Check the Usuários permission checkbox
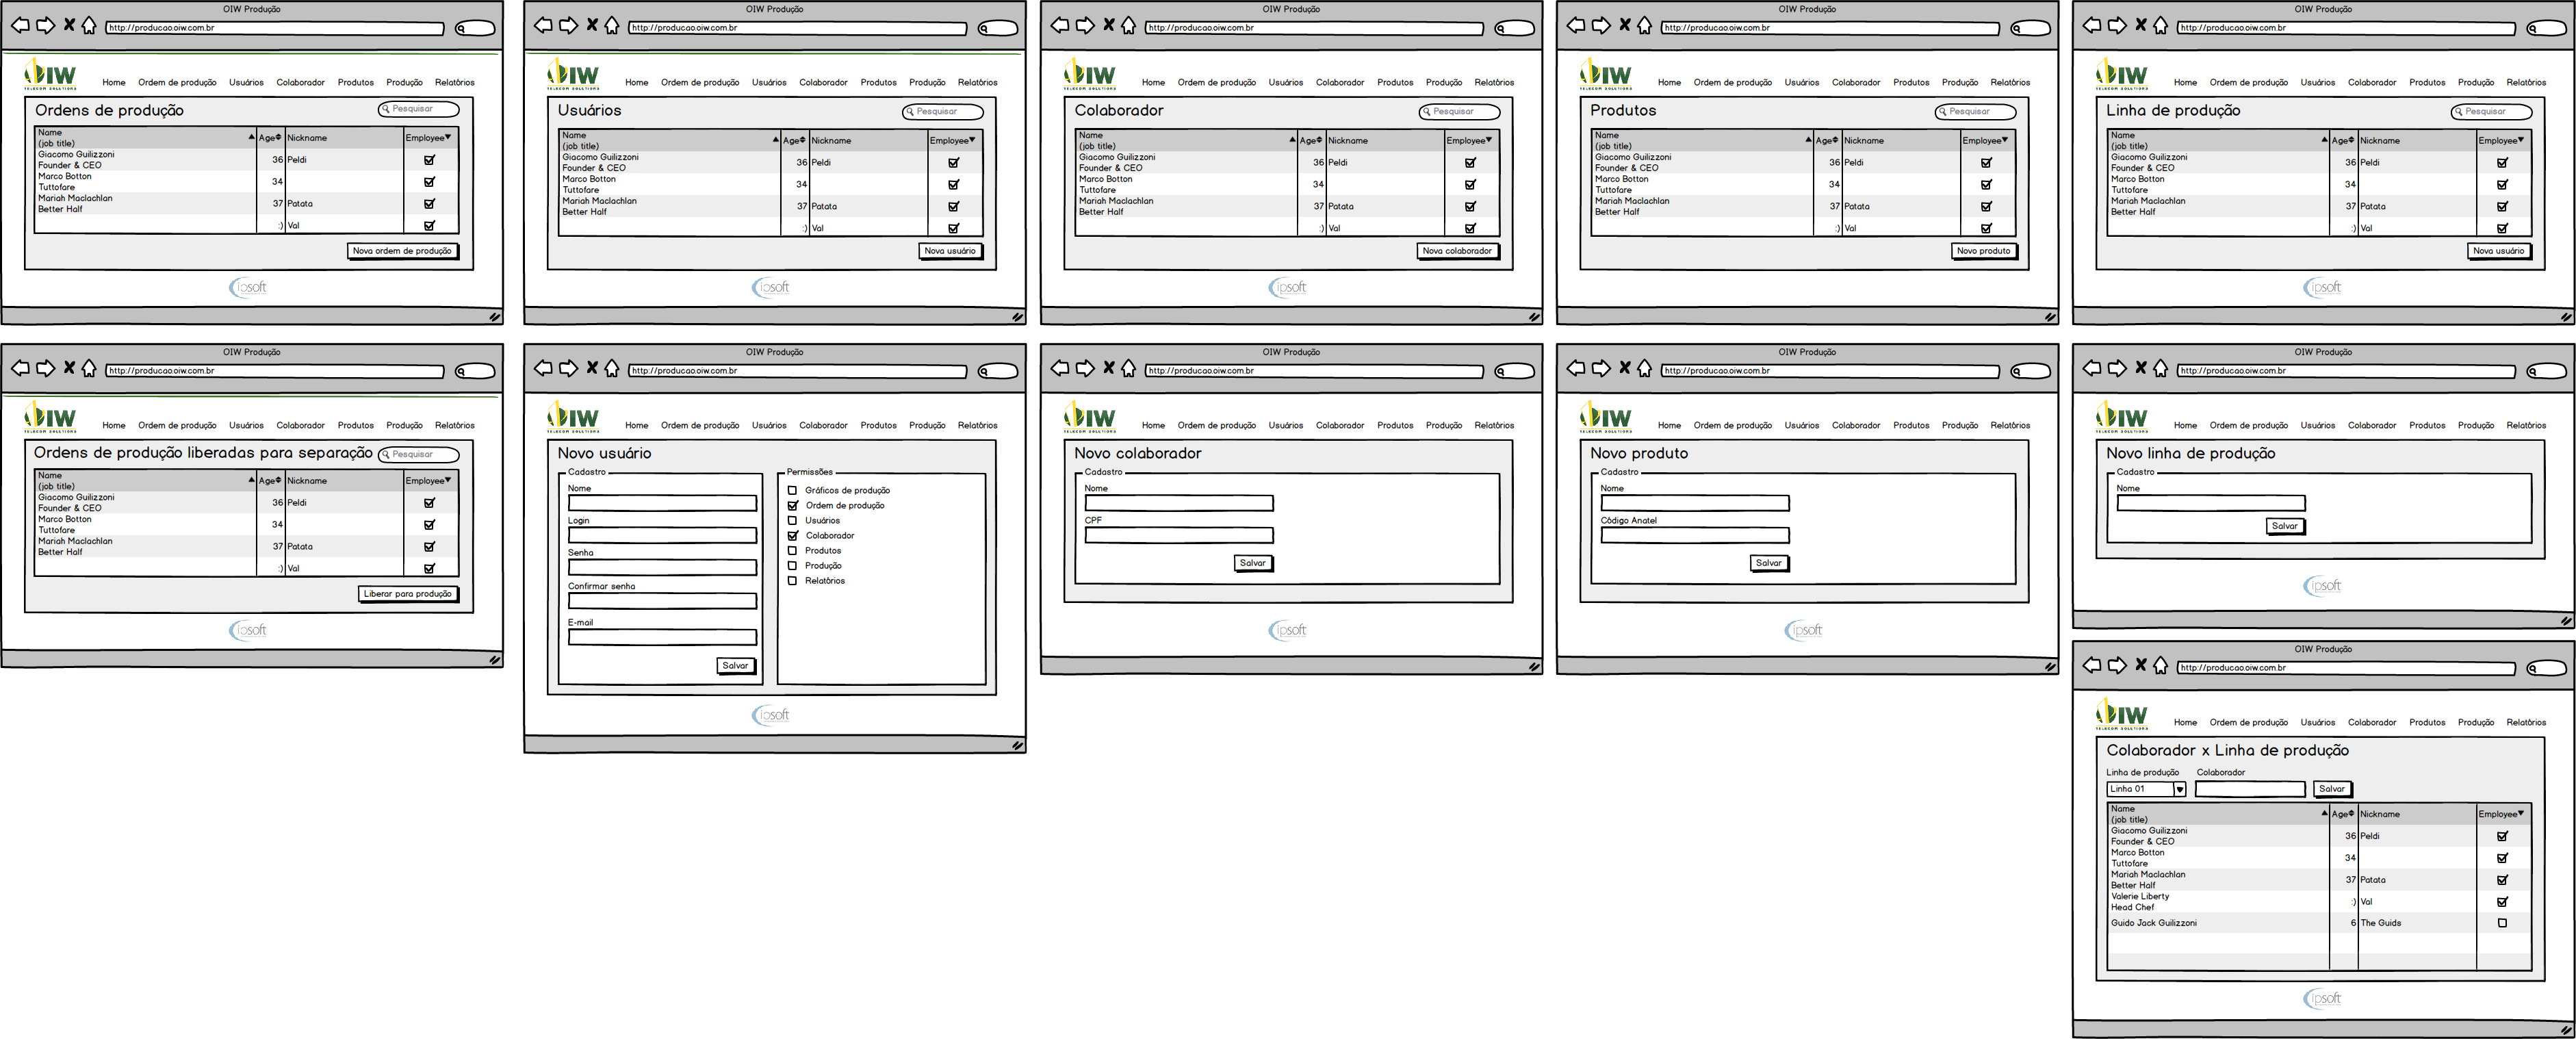This screenshot has height=1039, width=2576. coord(793,521)
